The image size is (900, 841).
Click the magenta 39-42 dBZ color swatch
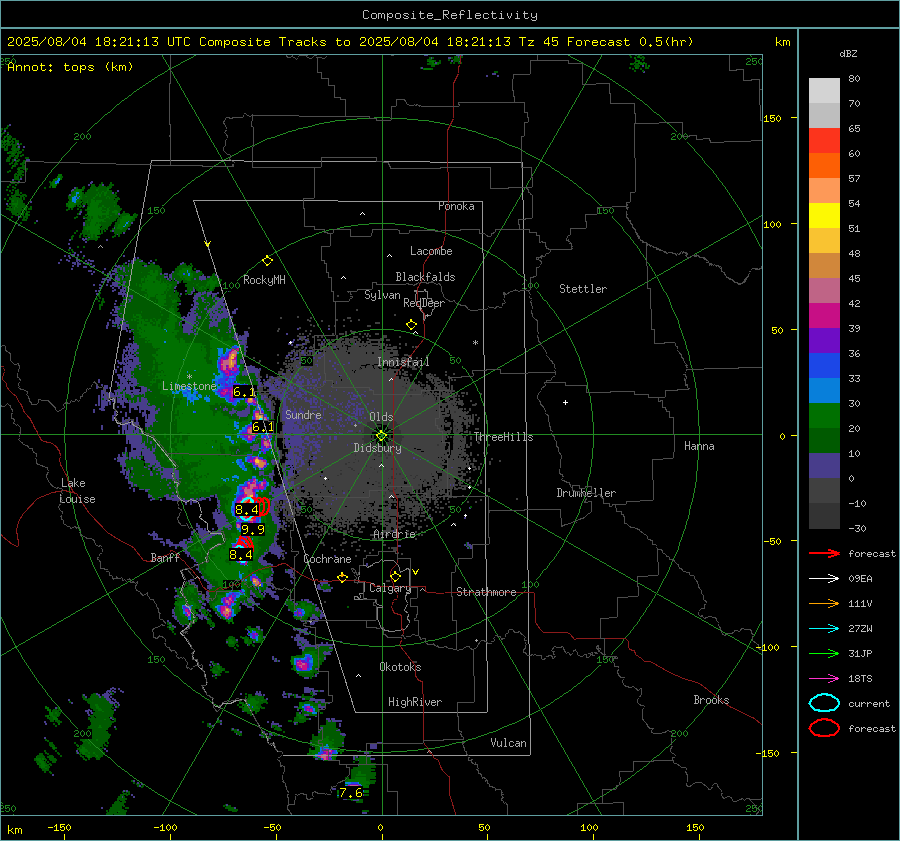click(824, 315)
